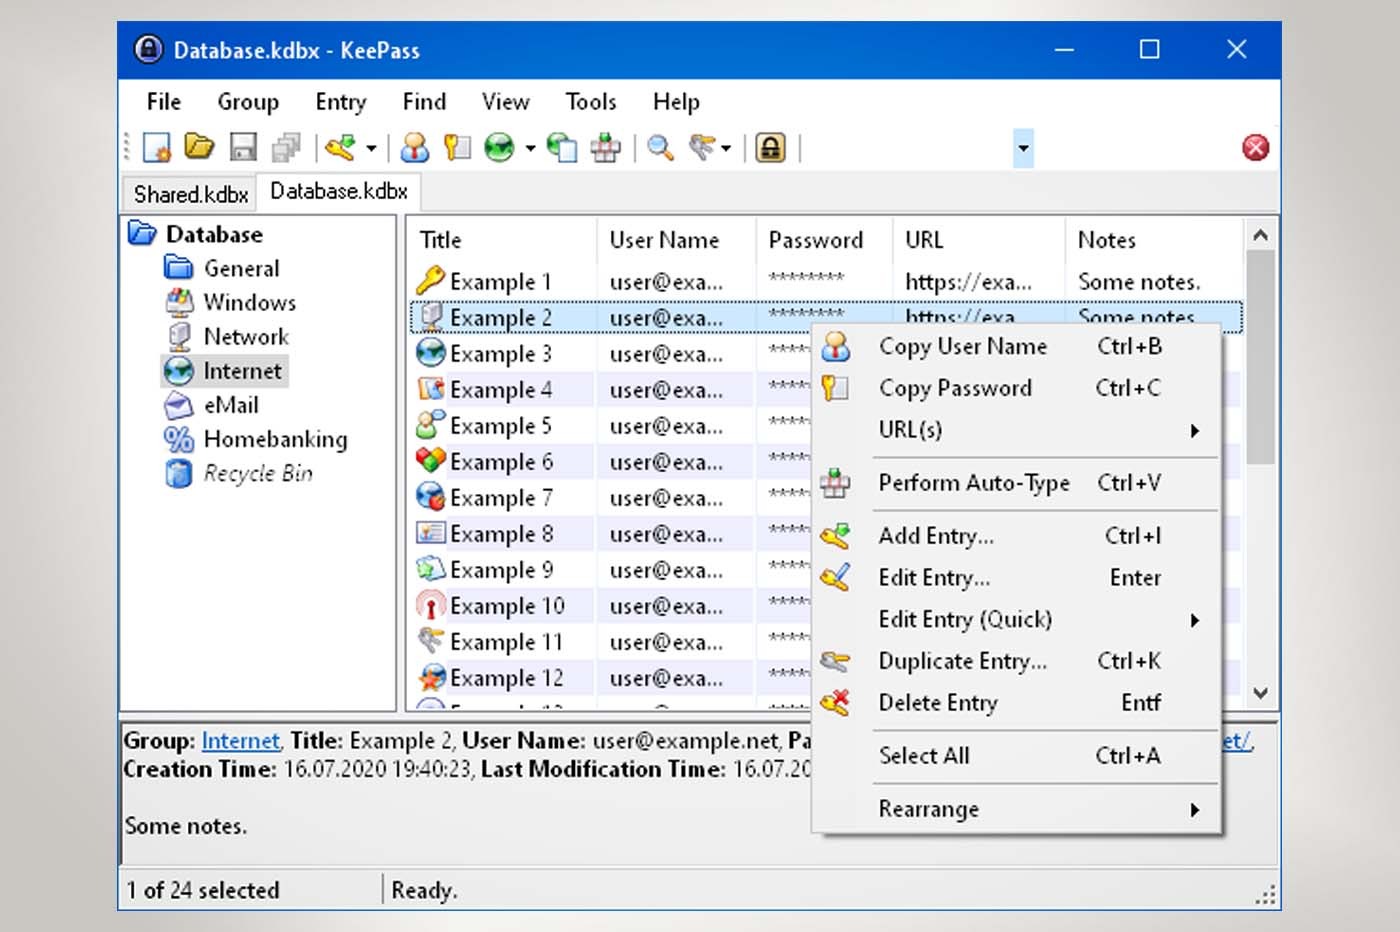Click the Copy URL to clipboard icon

(562, 148)
